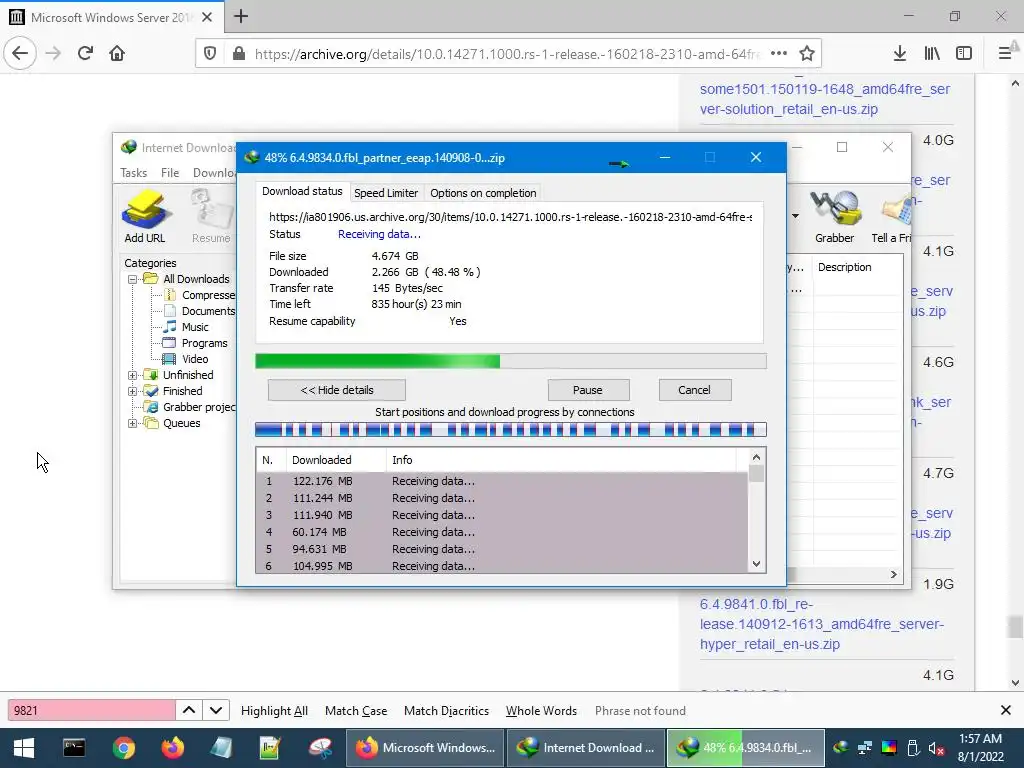Image resolution: width=1024 pixels, height=768 pixels.
Task: Click the network tray icon
Action: click(x=865, y=748)
